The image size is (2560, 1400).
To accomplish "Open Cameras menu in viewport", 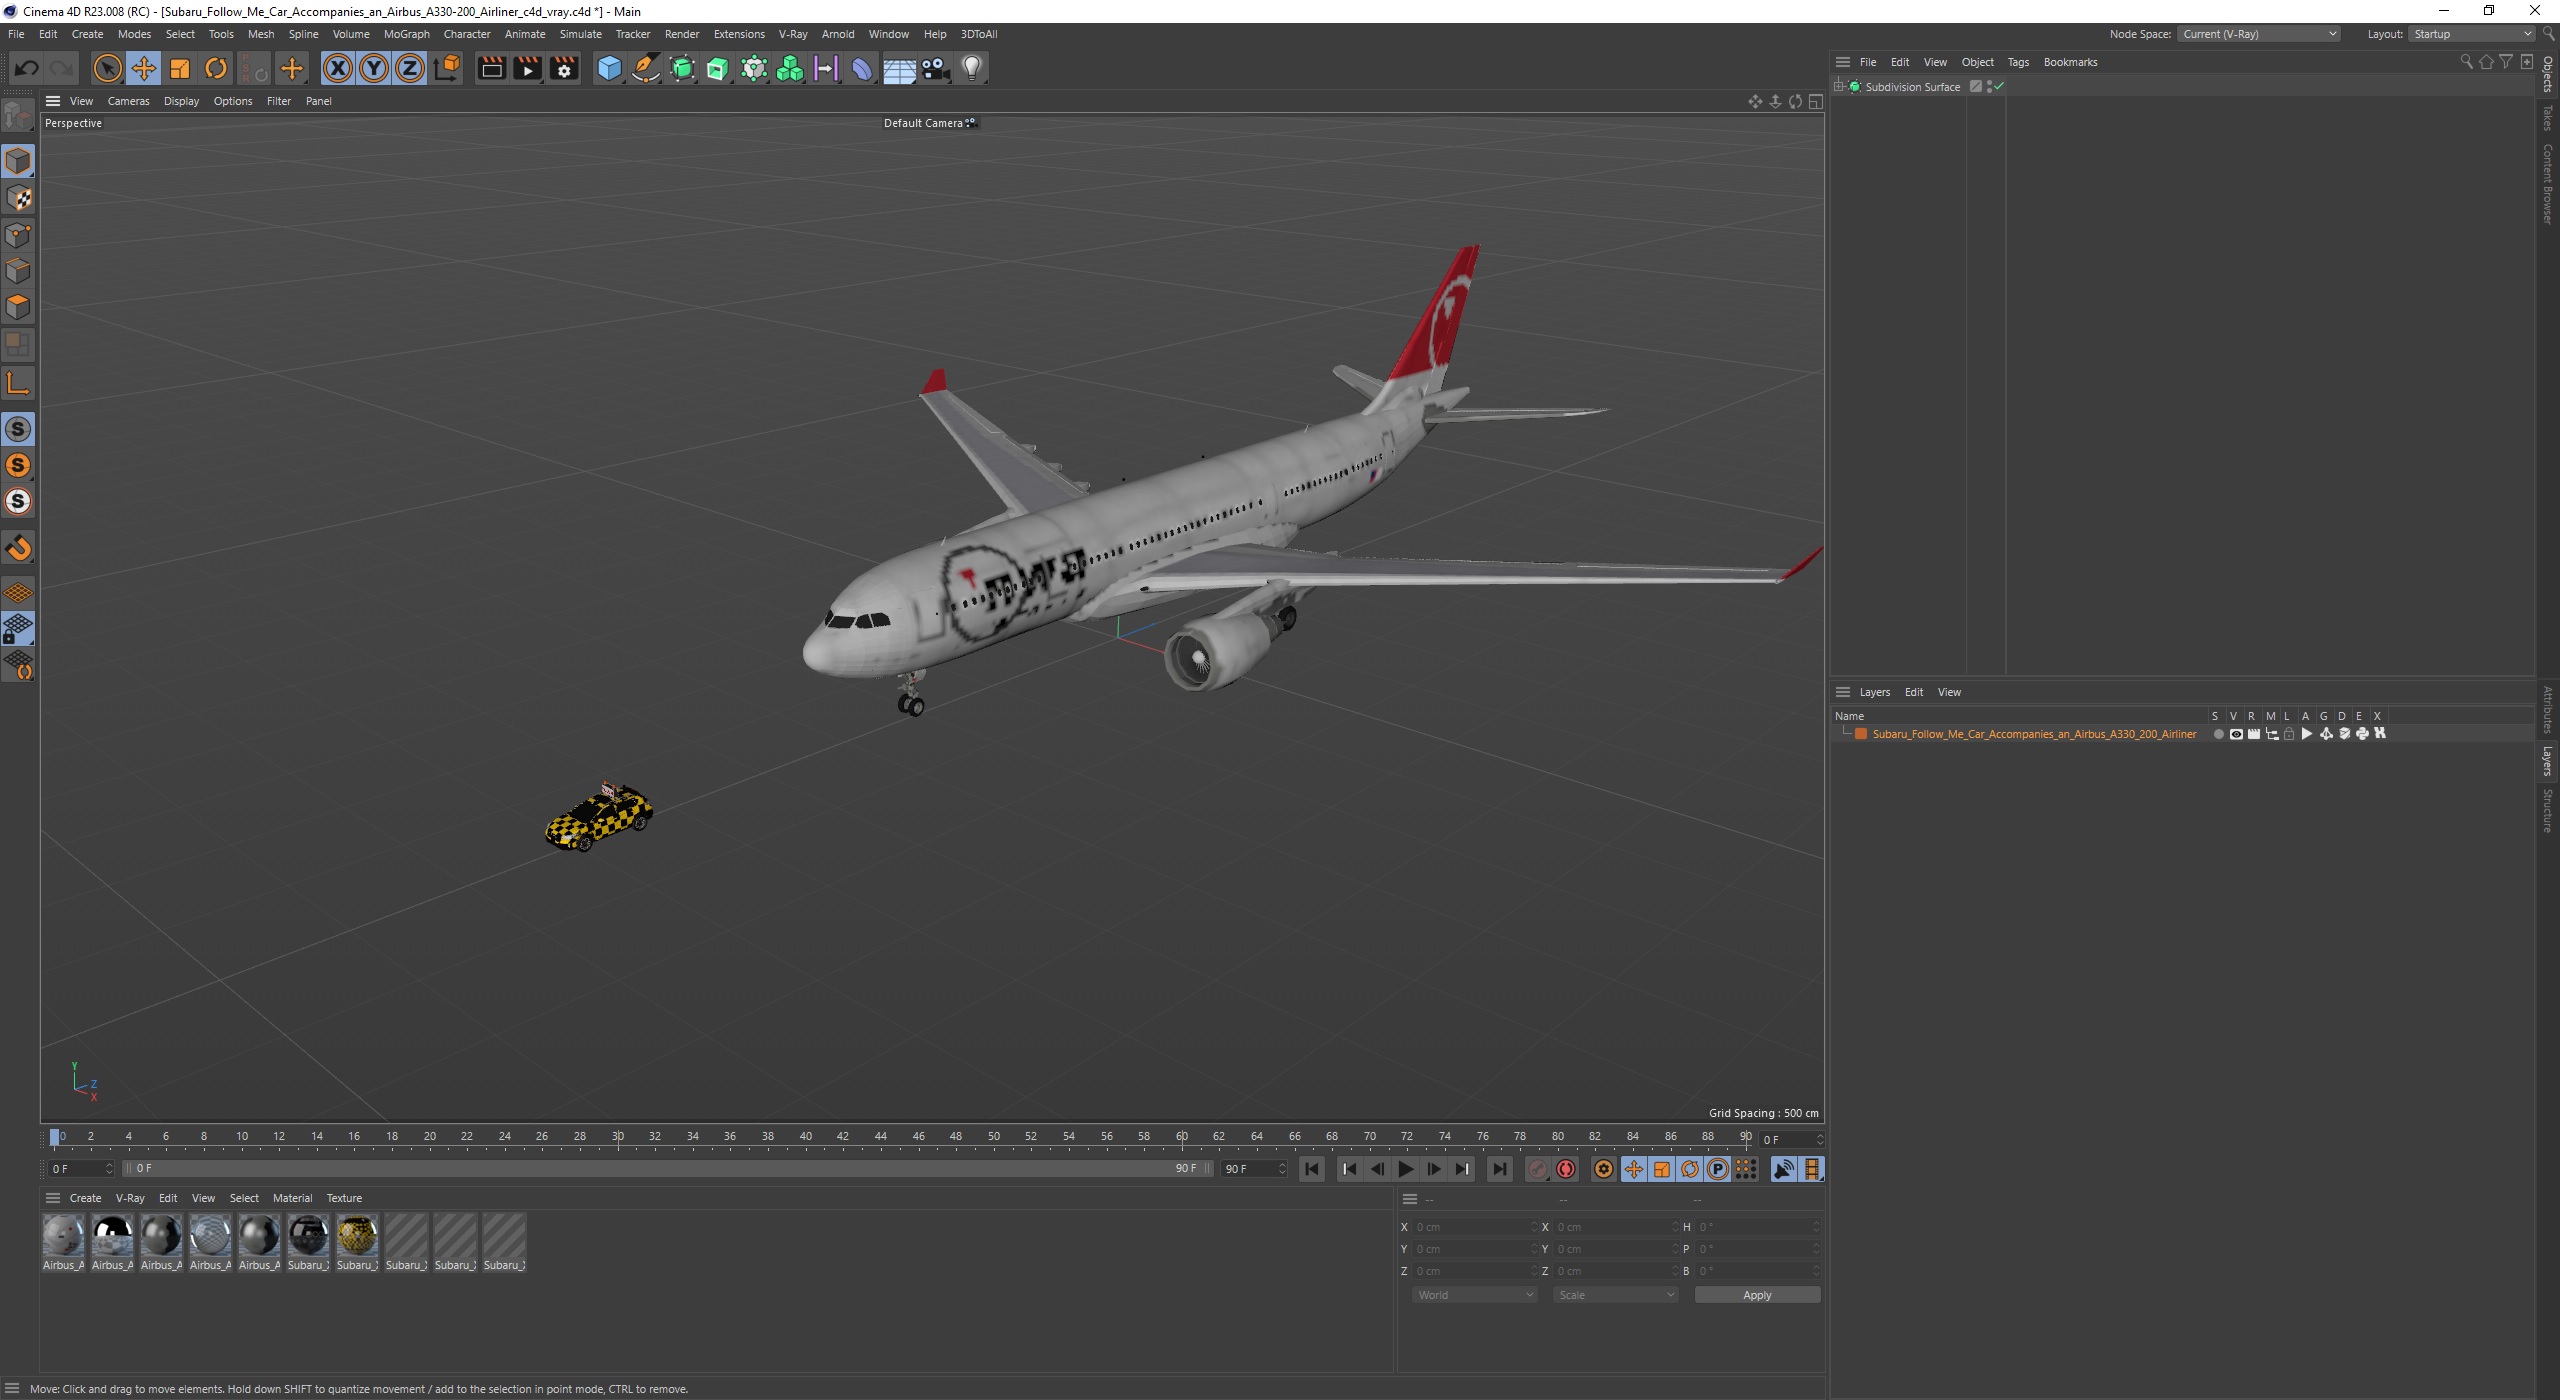I will (x=128, y=101).
